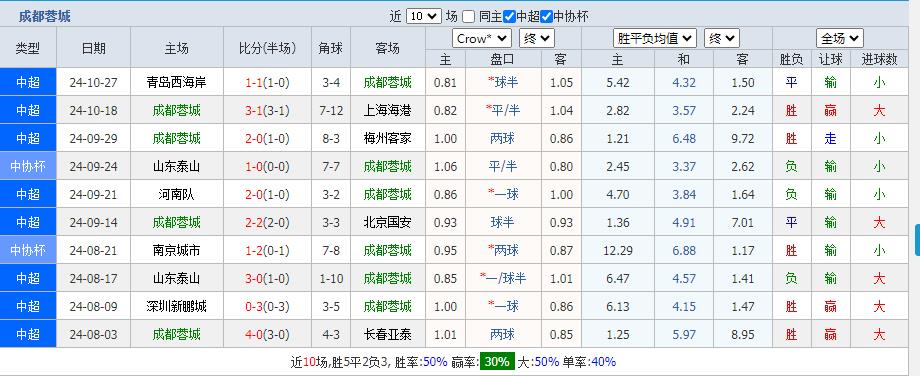
Task: Click the 1-1(1-0) score on 24-10-27
Action: [x=268, y=83]
